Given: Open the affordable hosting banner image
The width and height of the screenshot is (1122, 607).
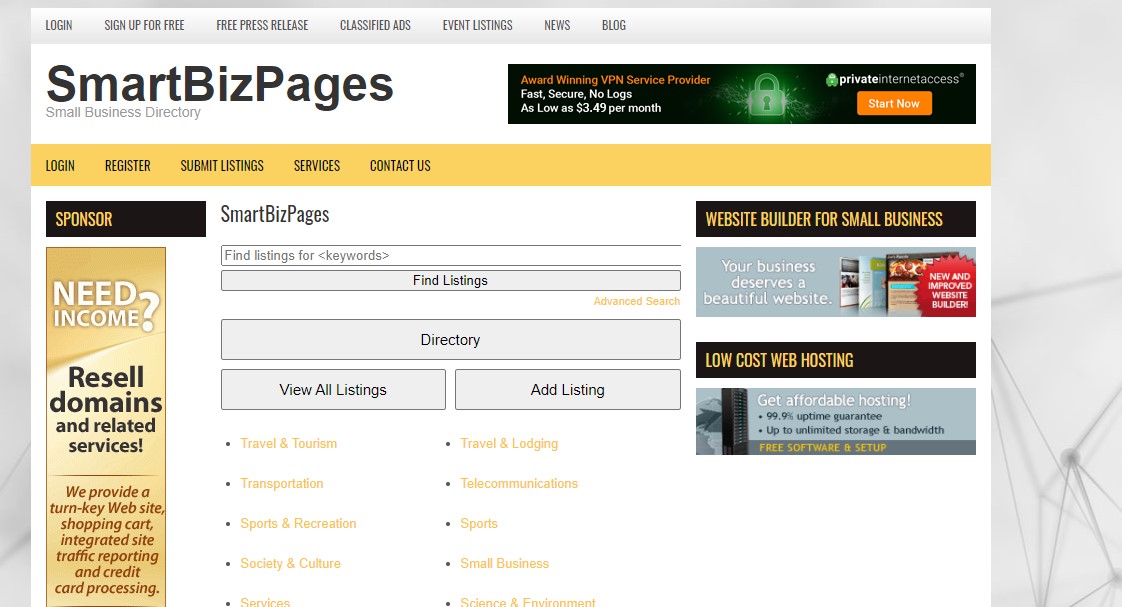Looking at the screenshot, I should tap(835, 421).
